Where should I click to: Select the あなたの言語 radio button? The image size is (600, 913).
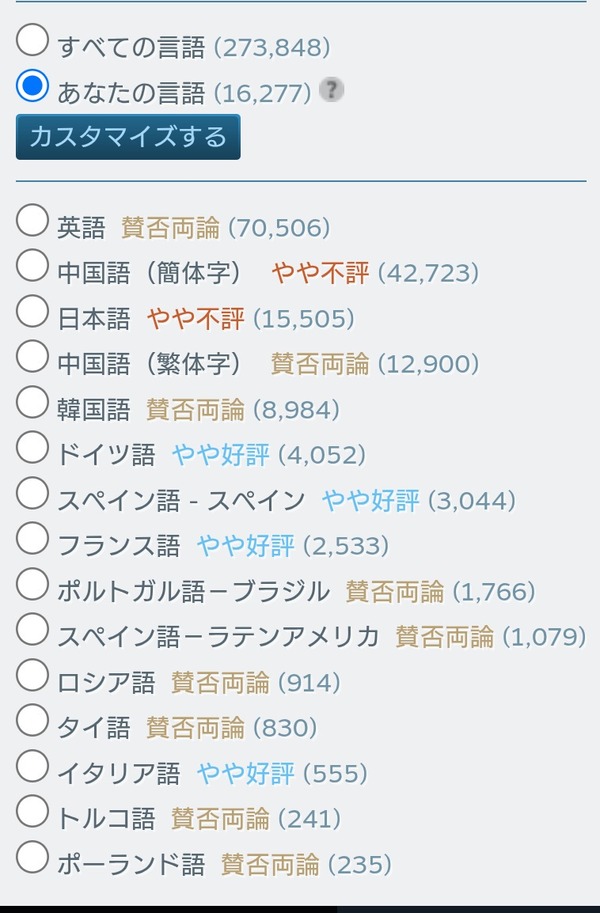click(32, 86)
